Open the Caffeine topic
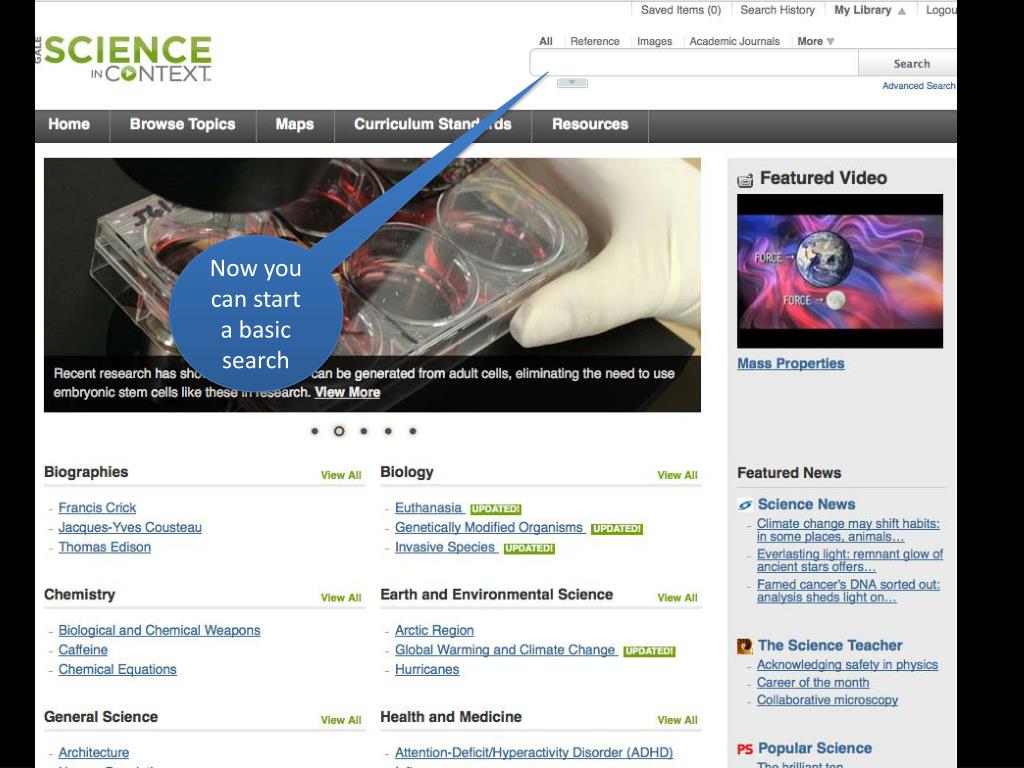 click(x=83, y=650)
